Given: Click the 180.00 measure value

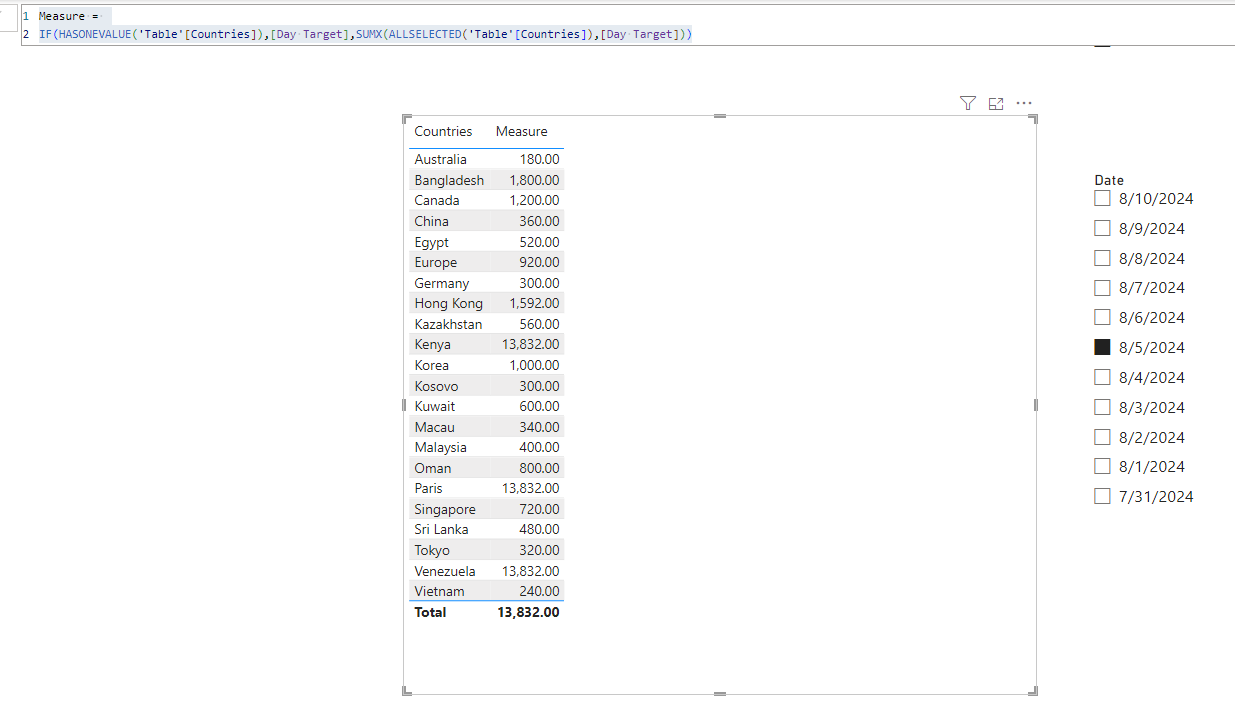Looking at the screenshot, I should tap(539, 159).
